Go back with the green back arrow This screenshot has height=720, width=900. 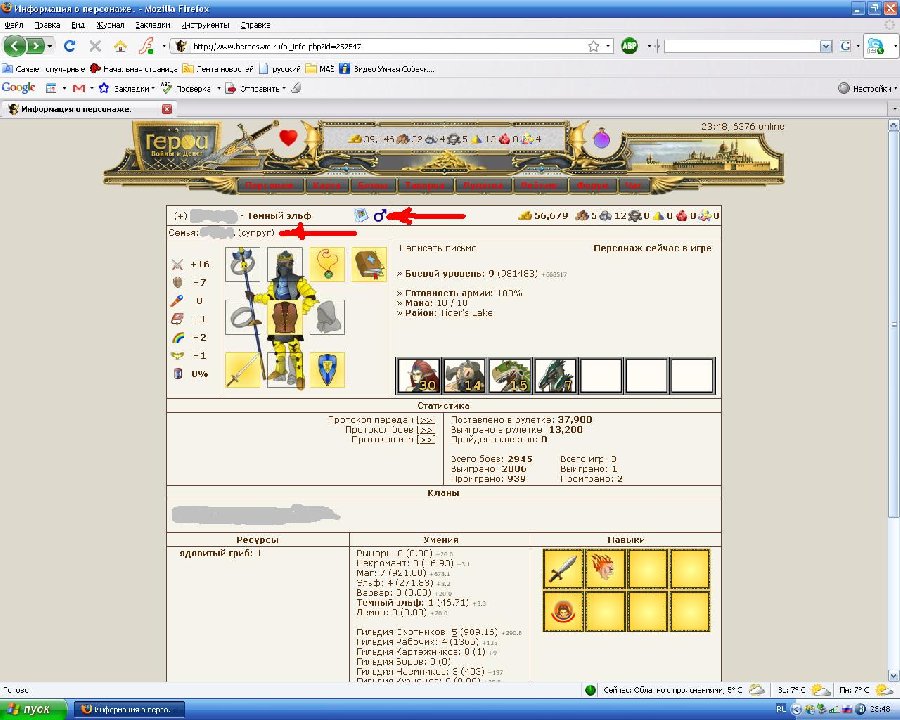pos(15,46)
